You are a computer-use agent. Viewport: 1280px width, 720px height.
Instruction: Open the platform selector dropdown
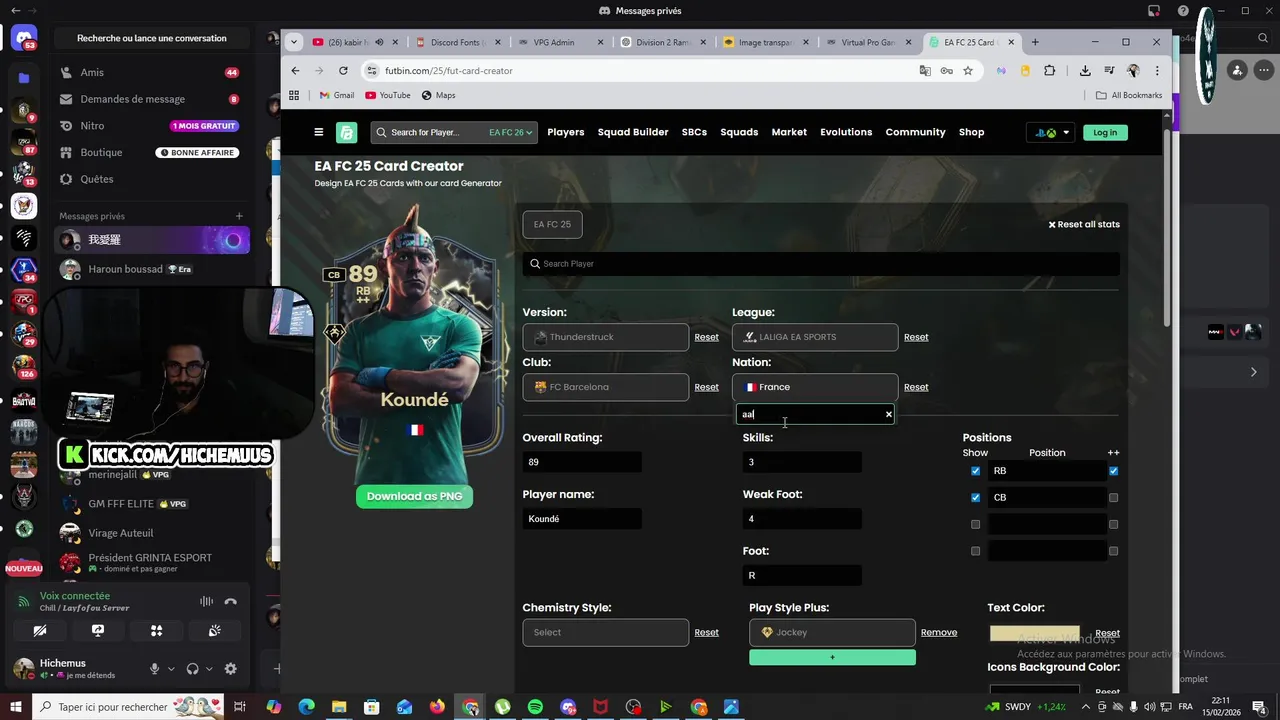(1051, 132)
